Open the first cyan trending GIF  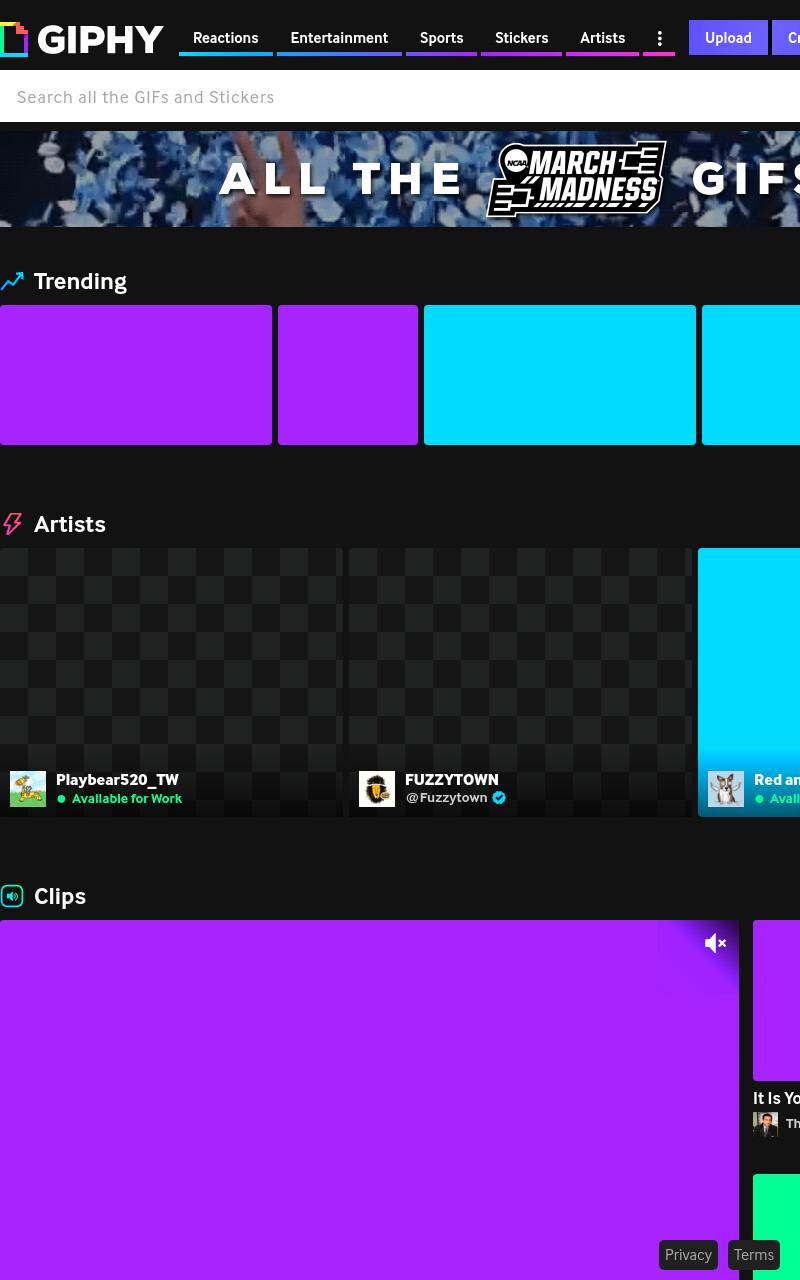560,375
